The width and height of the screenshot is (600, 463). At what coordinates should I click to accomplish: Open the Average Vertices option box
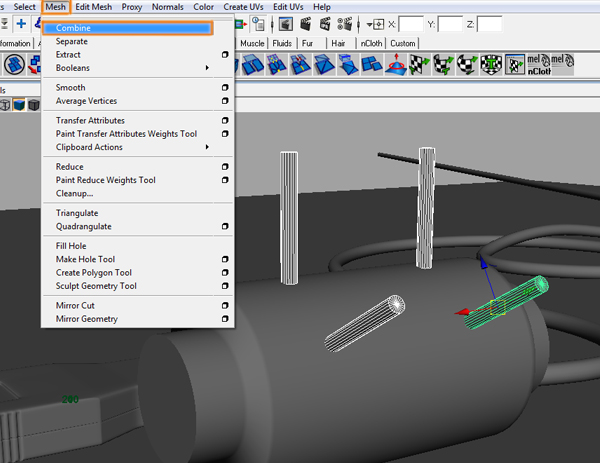click(225, 101)
